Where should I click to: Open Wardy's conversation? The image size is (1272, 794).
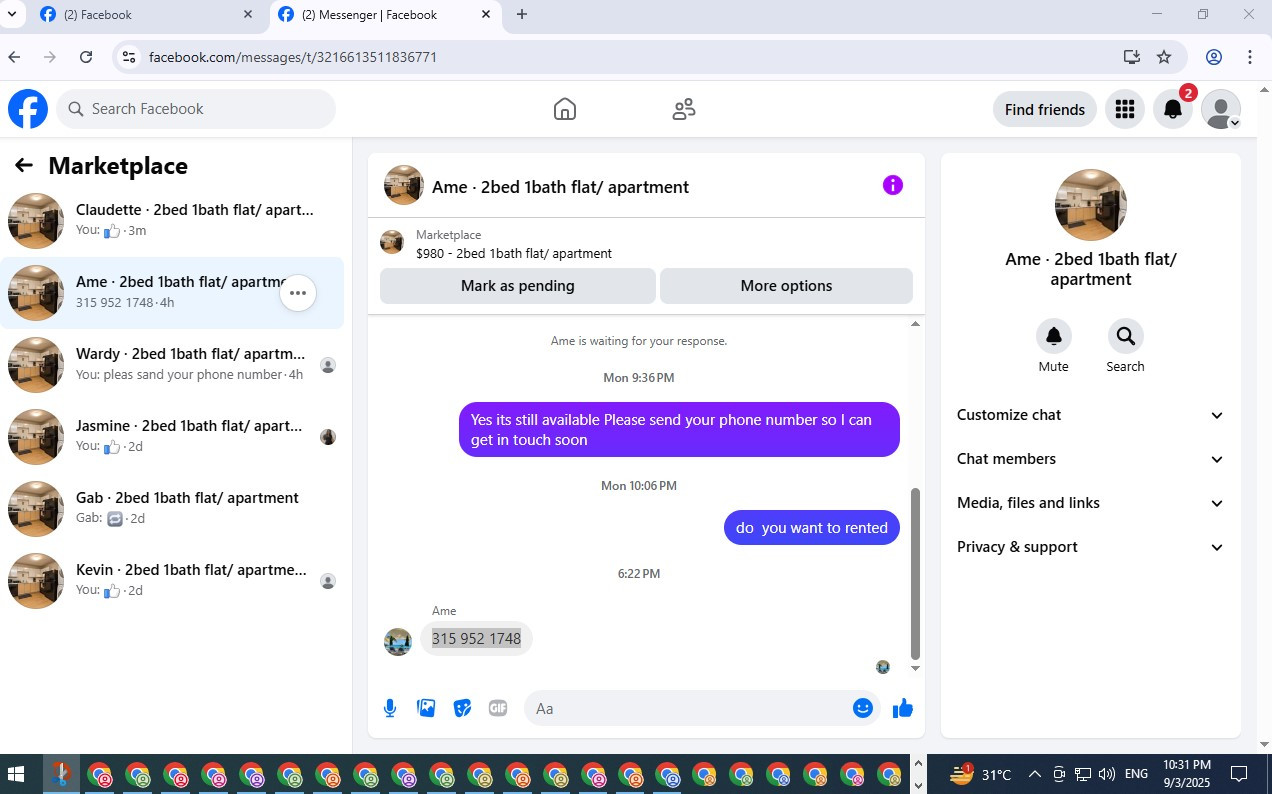pyautogui.click(x=172, y=365)
